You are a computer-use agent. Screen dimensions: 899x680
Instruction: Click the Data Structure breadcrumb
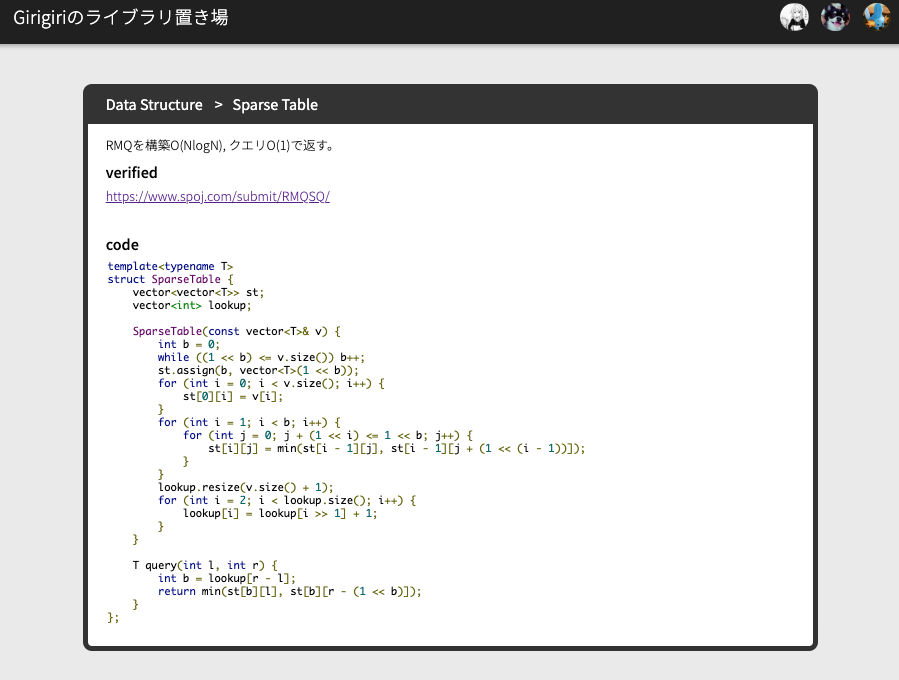point(154,105)
